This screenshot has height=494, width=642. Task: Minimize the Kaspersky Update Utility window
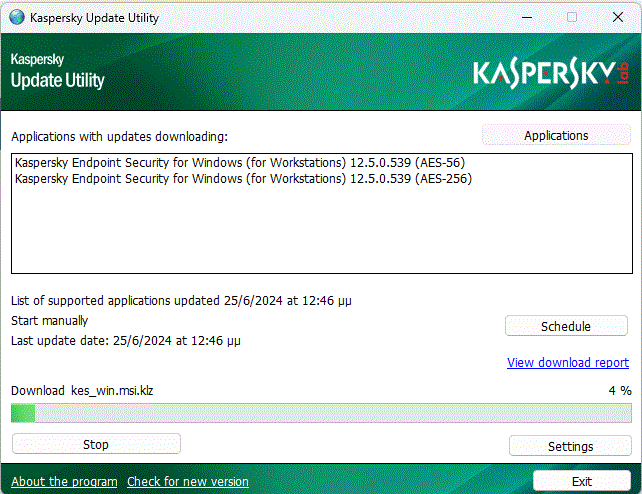pos(527,17)
